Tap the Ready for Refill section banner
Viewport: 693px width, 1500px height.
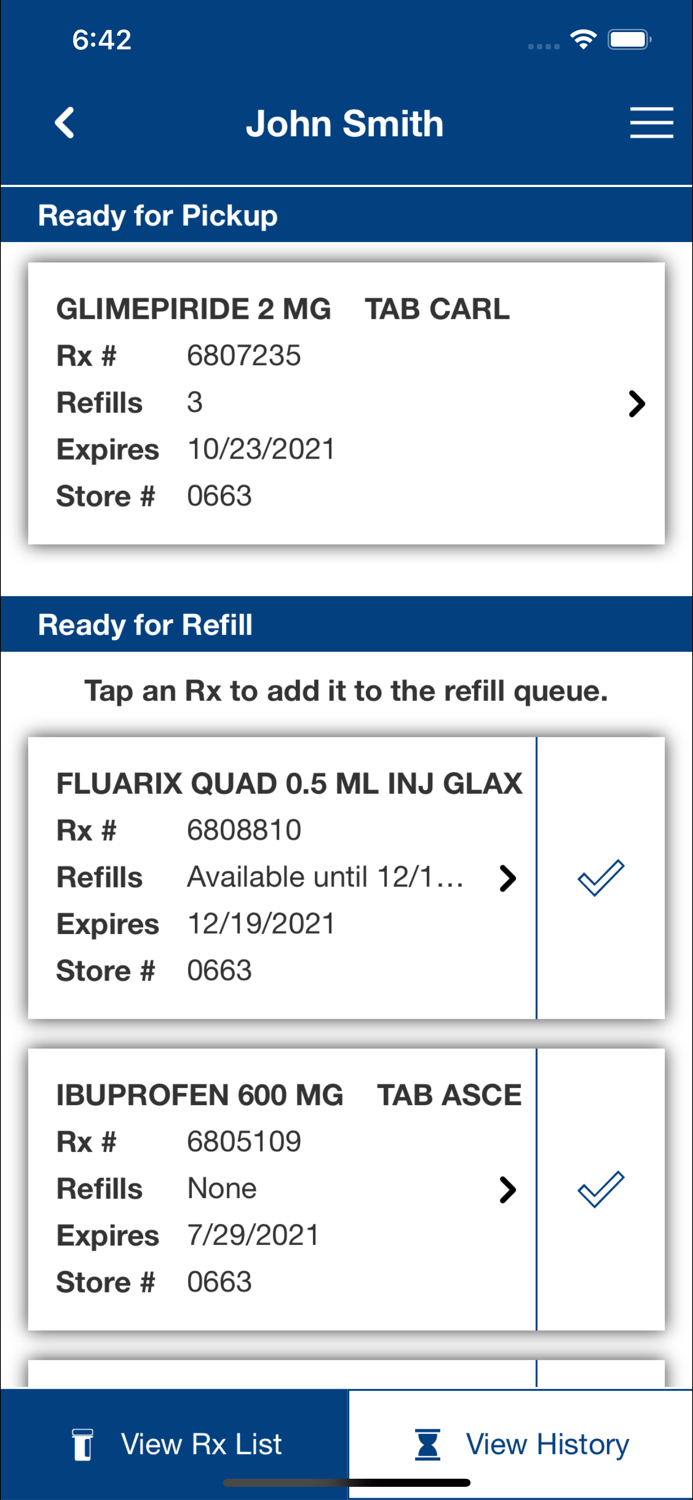[145, 624]
